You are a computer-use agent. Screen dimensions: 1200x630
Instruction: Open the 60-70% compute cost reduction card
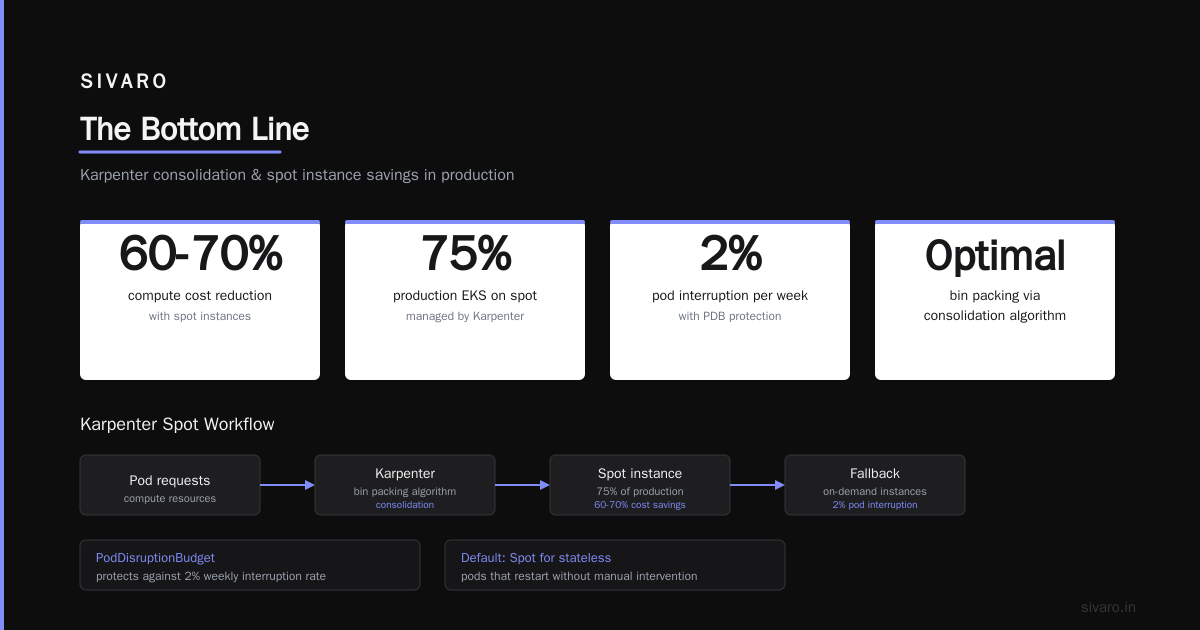[x=200, y=300]
